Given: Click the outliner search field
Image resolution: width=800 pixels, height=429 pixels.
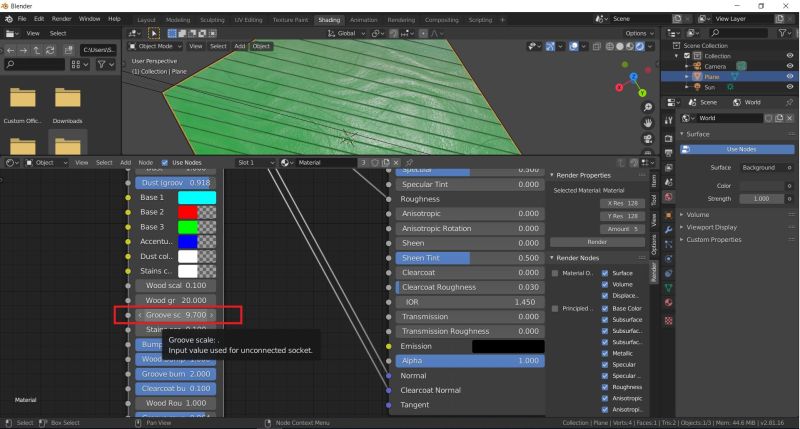Looking at the screenshot, I should (738, 33).
